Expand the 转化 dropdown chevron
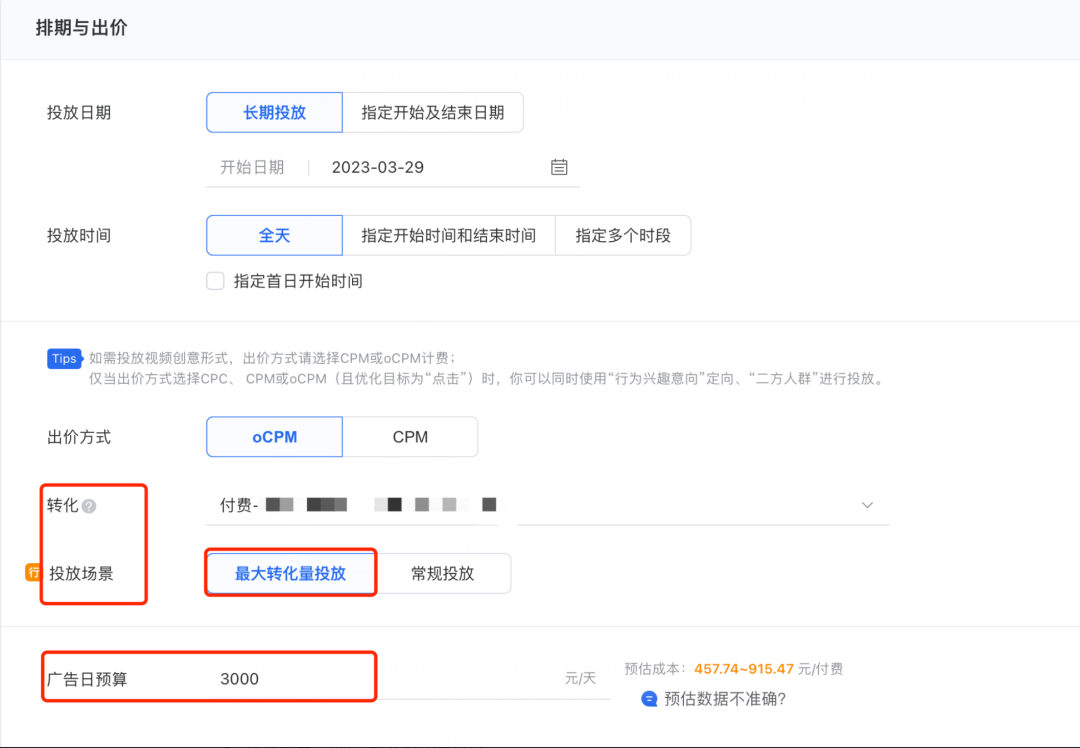Image resolution: width=1080 pixels, height=748 pixels. coord(867,505)
